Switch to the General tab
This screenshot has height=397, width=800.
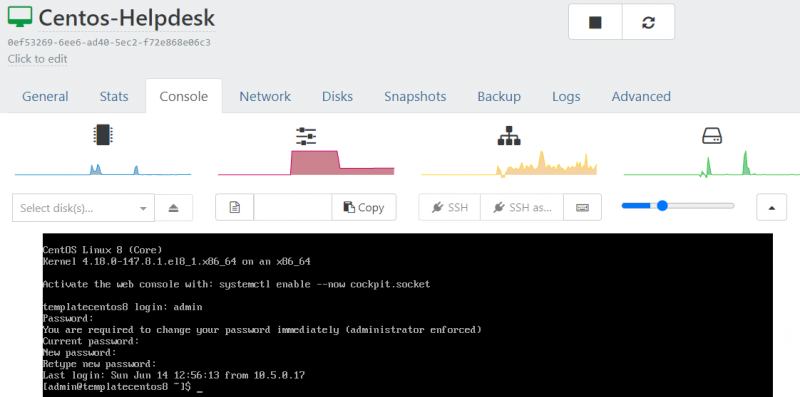click(x=45, y=96)
